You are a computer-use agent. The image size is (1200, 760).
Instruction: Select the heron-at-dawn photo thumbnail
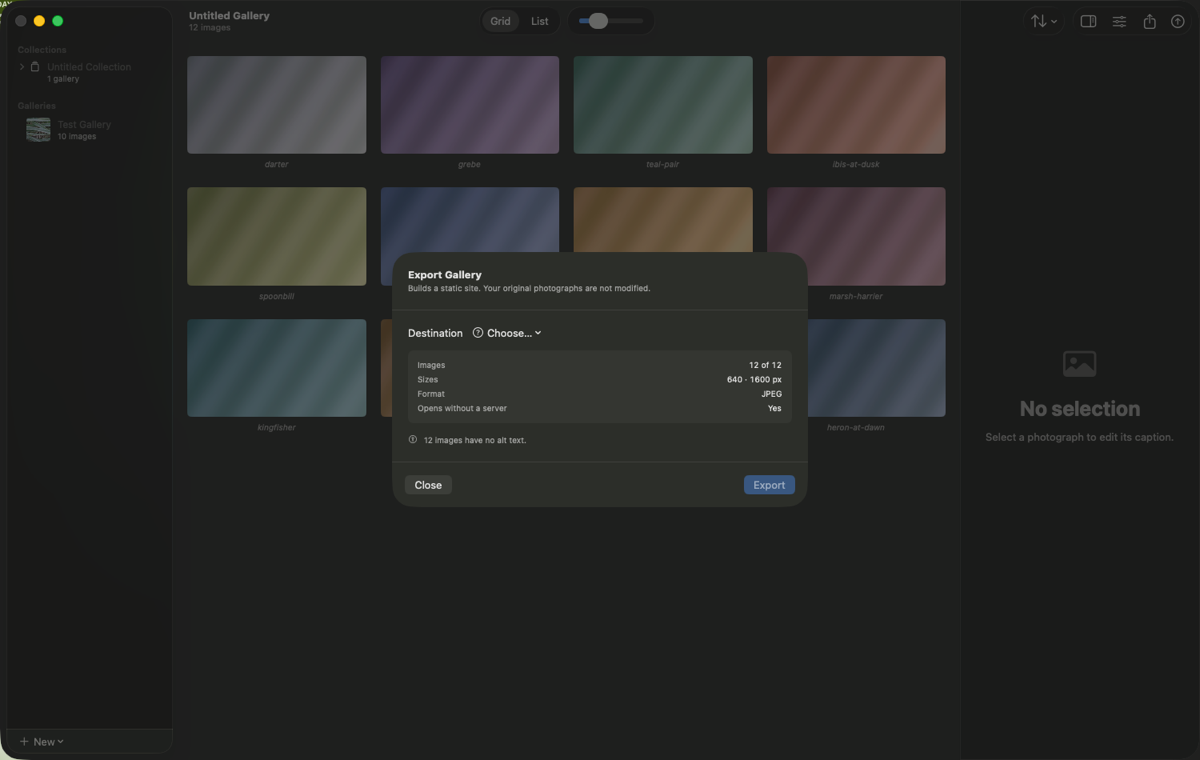876,368
